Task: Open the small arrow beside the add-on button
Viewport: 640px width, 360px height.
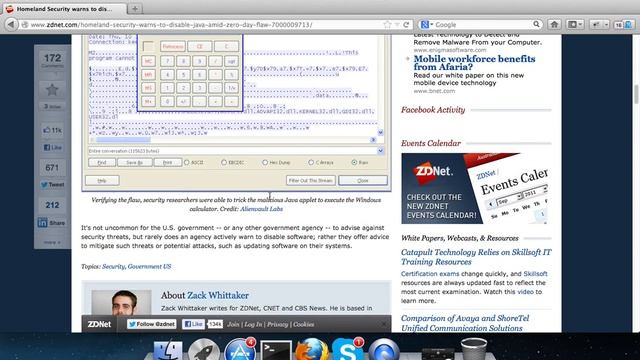Action: click(x=607, y=25)
